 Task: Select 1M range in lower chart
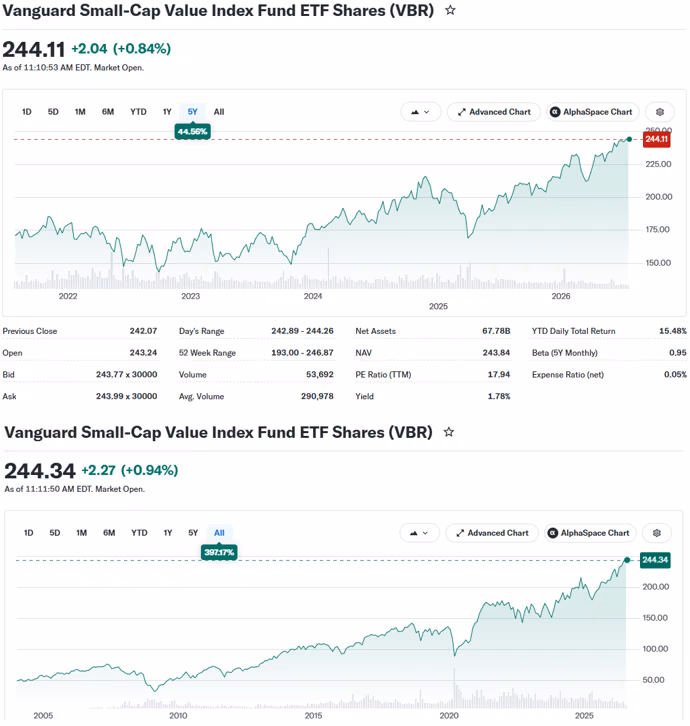point(82,532)
